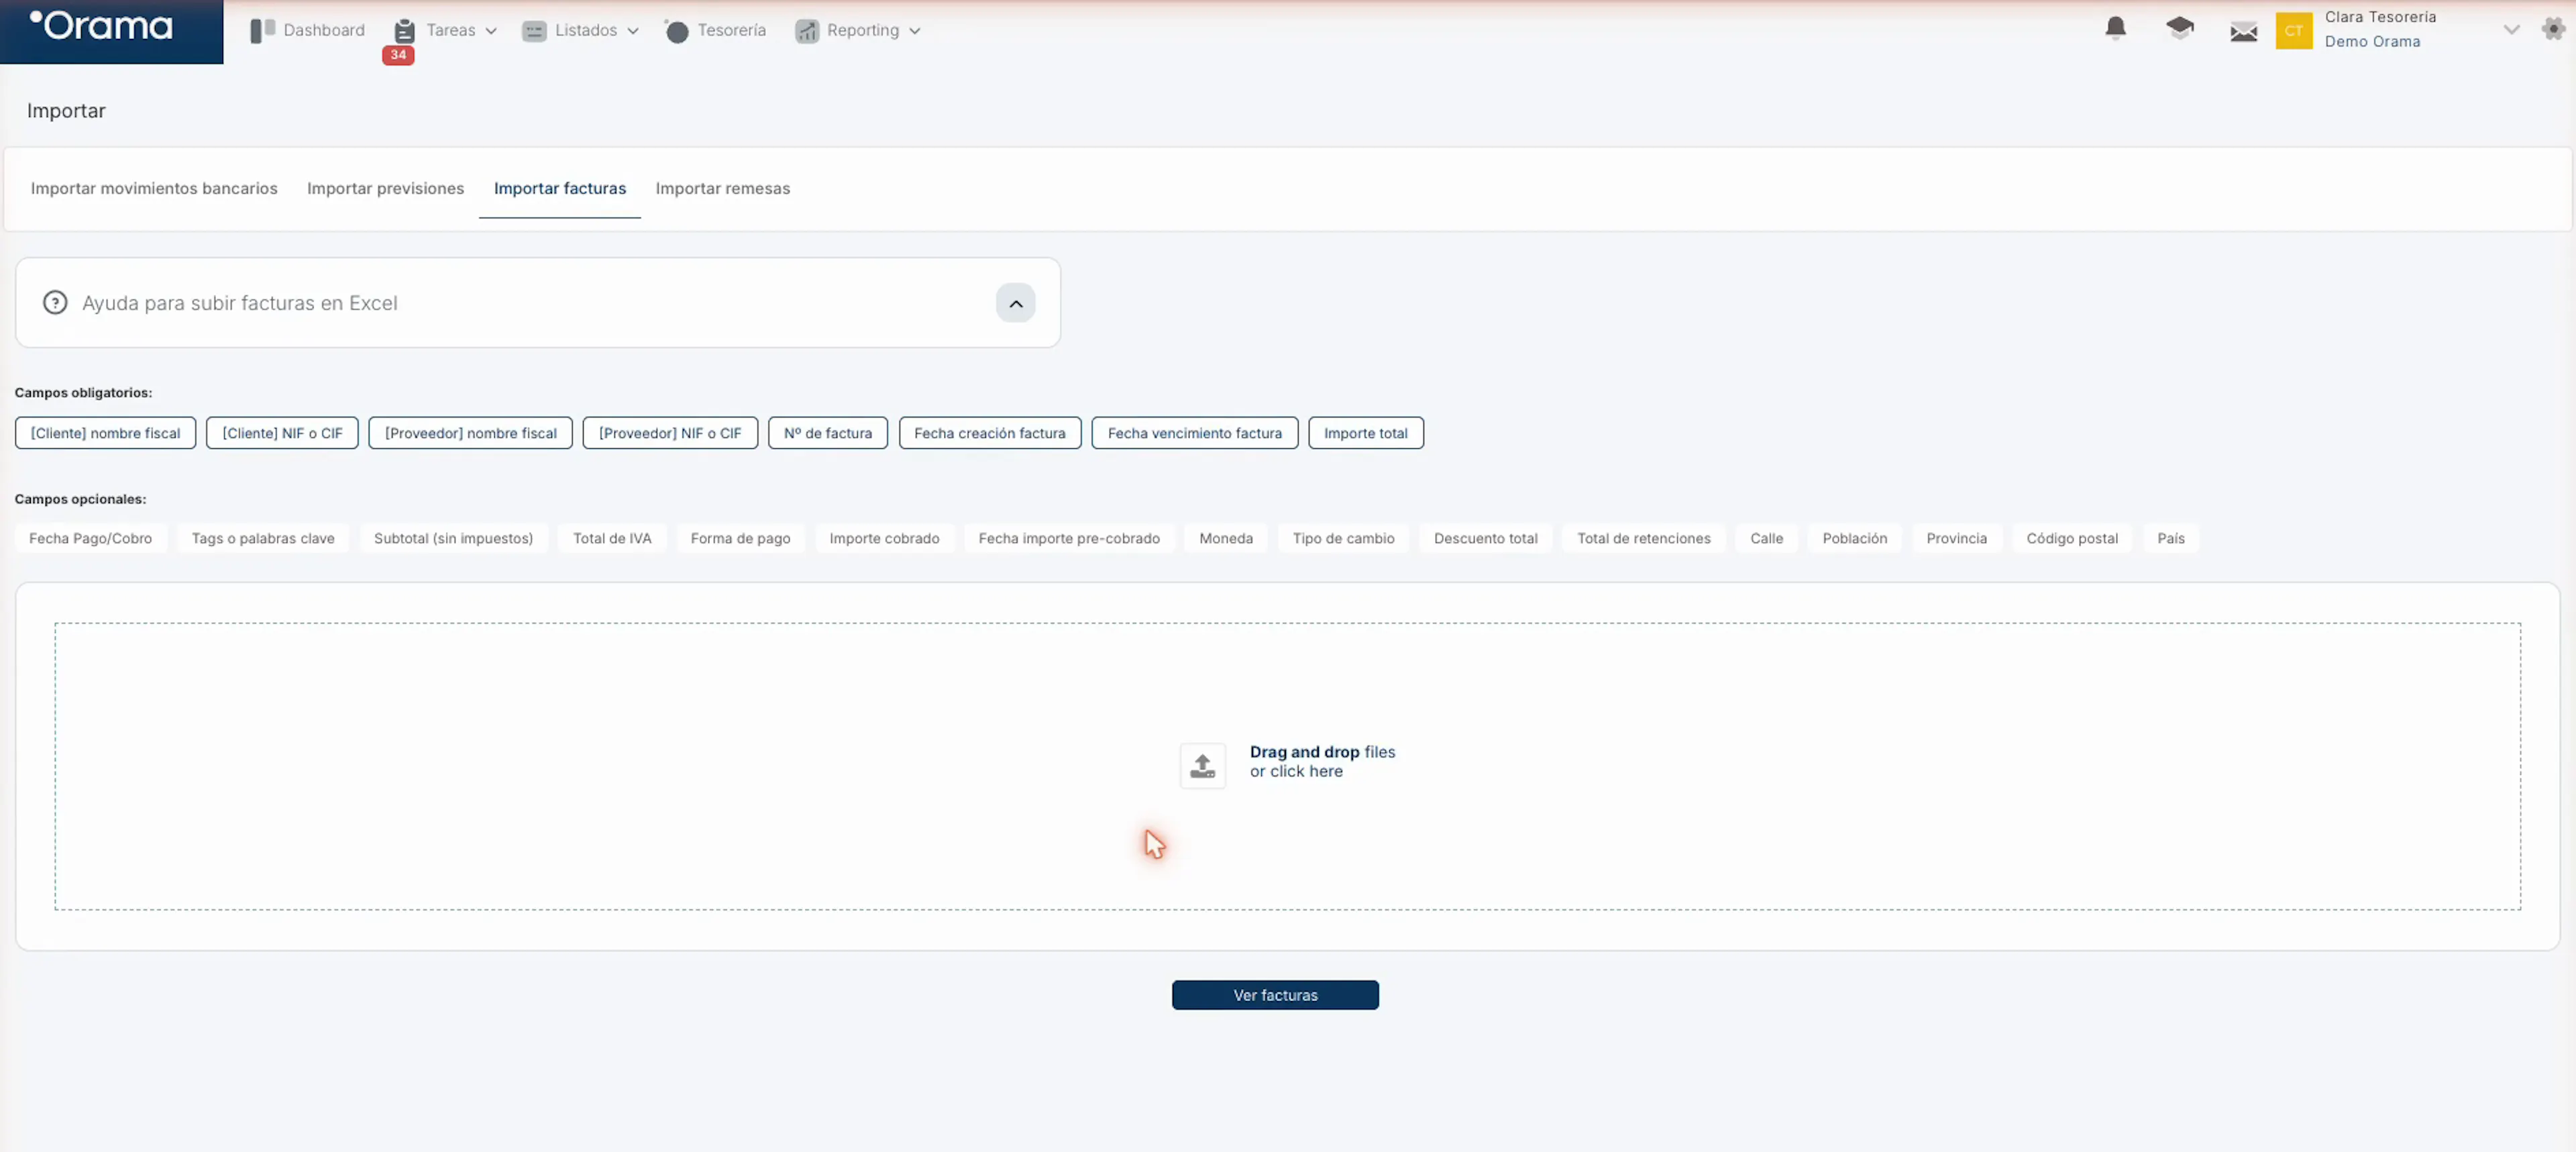Screen dimensions: 2576x1152
Task: Click the [Cliente] nombre fiscal field tag
Action: (105, 433)
